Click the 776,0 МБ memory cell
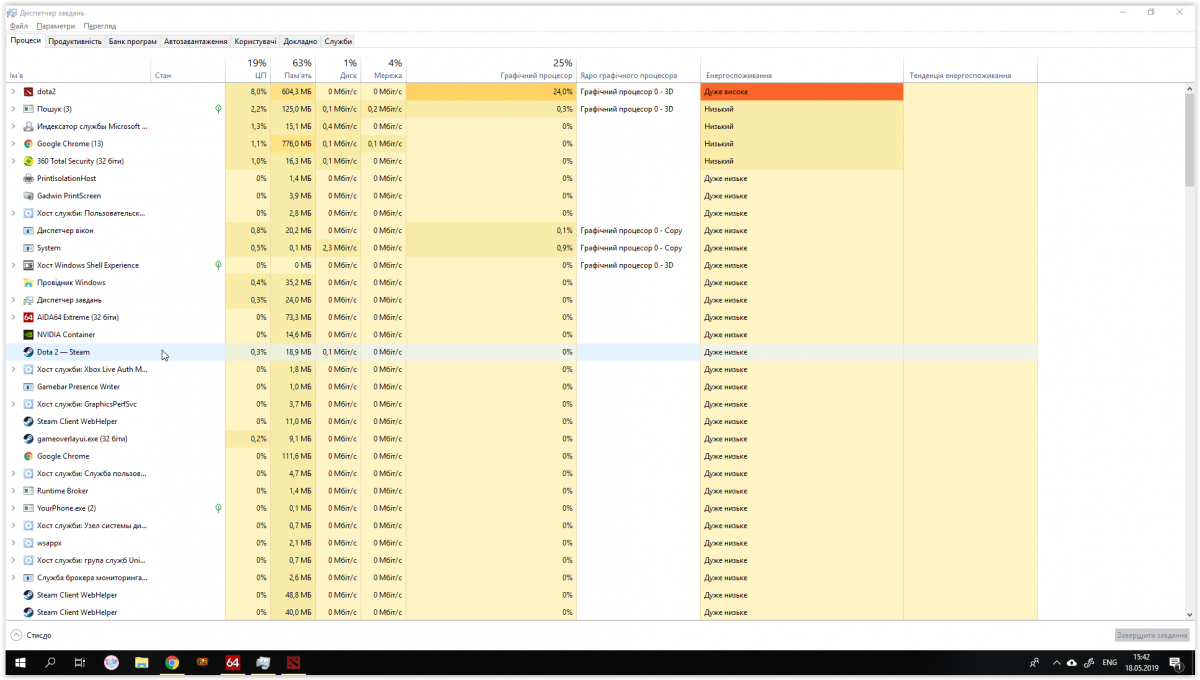The image size is (1200, 680). coord(293,144)
